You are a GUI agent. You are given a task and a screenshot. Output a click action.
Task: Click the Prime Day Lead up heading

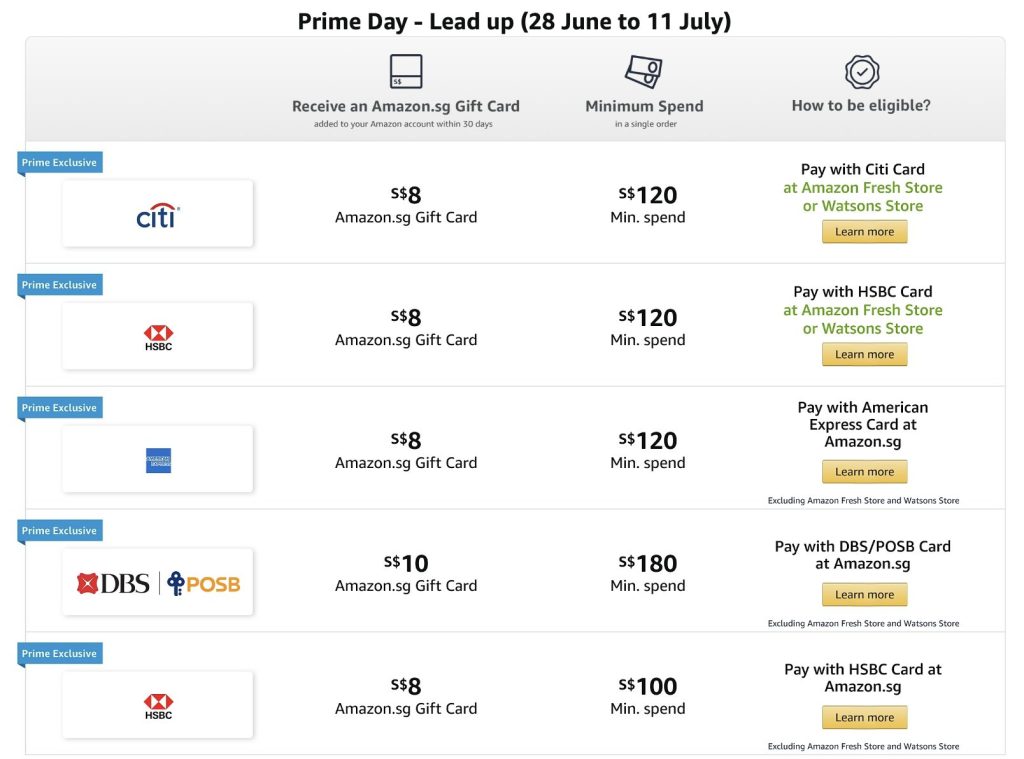(514, 21)
